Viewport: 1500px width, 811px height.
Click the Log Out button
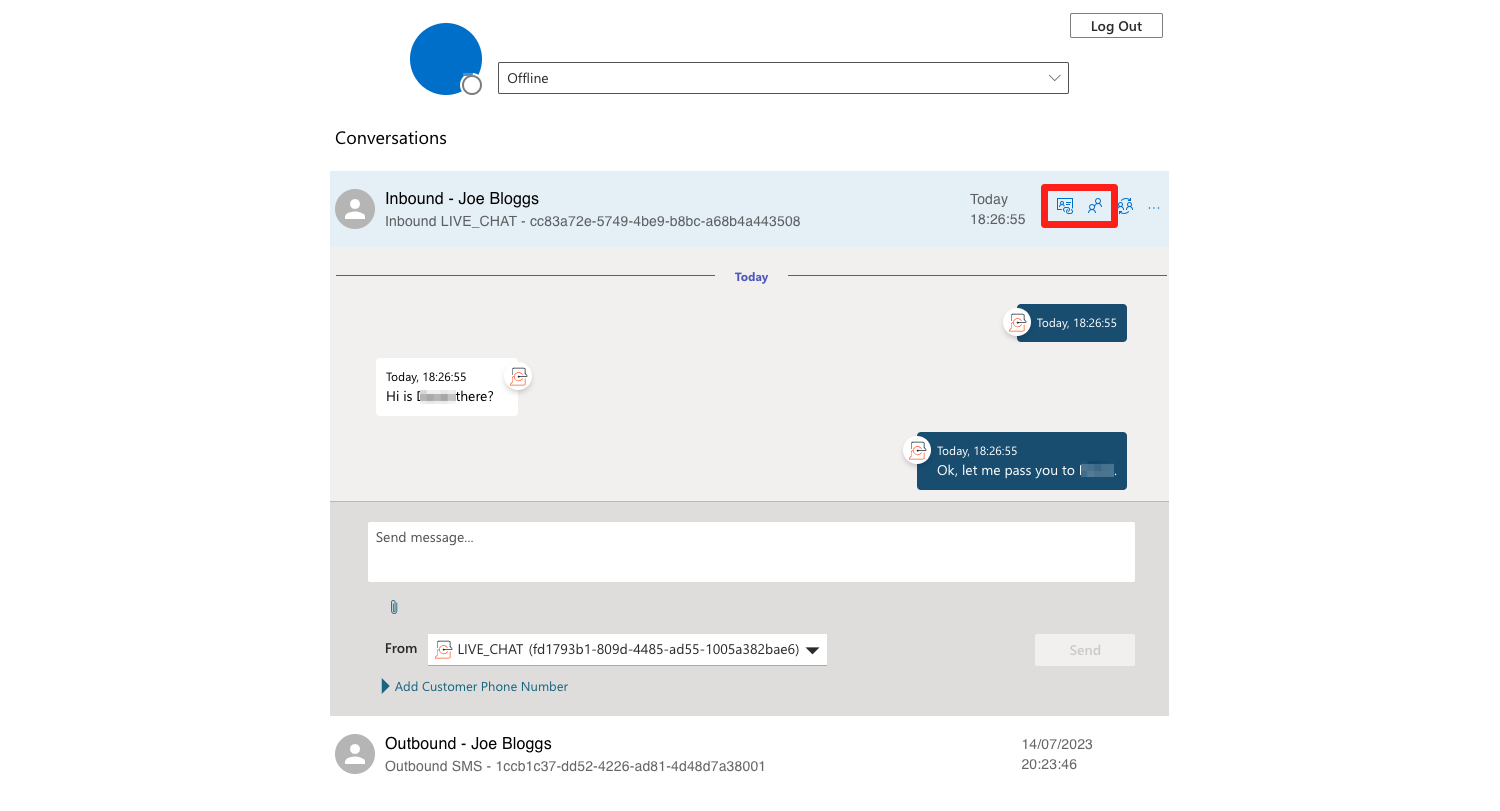click(1115, 26)
